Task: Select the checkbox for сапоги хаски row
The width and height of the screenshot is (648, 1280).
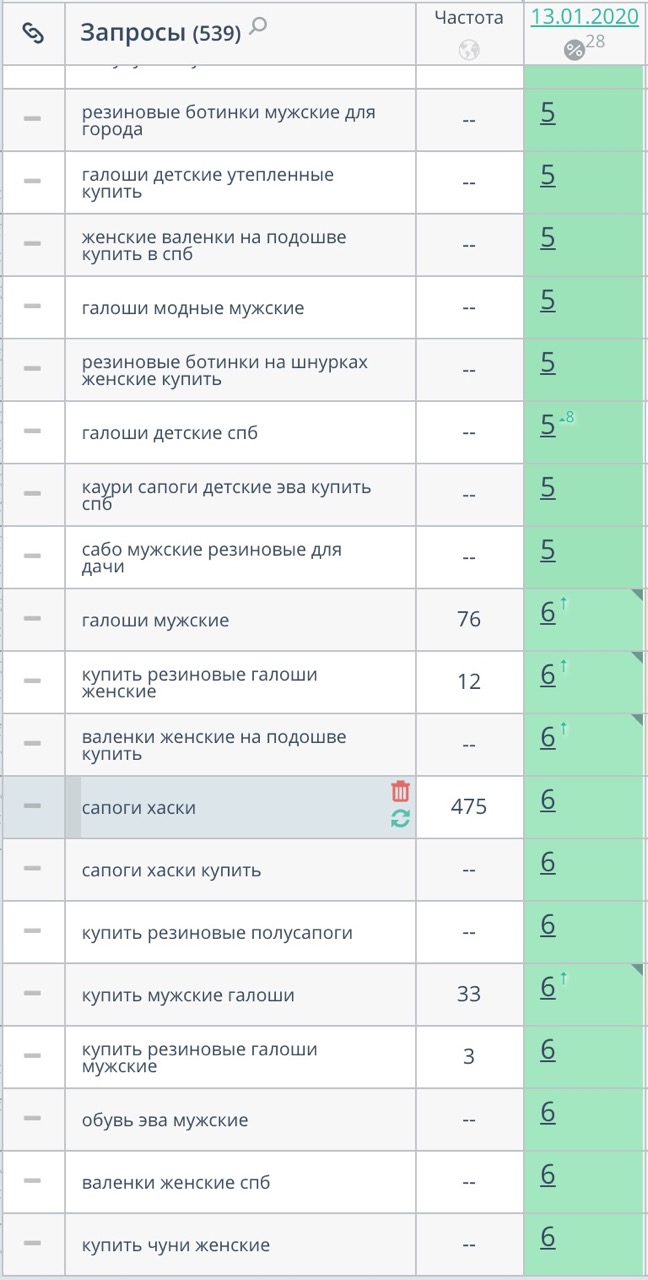Action: [33, 806]
